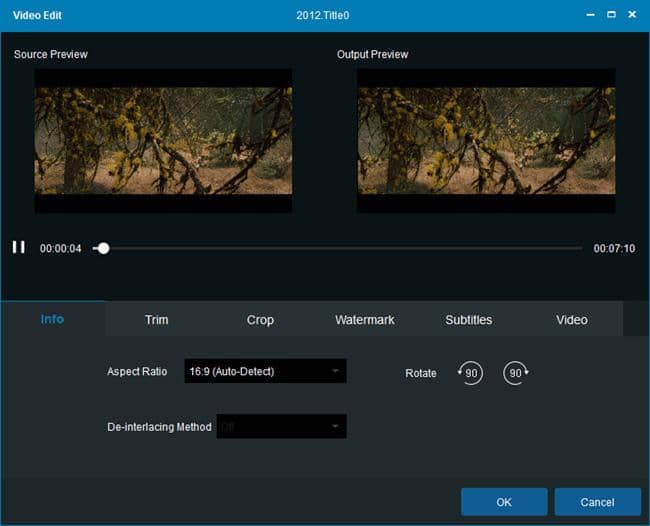
Task: Click OK to apply edits
Action: pos(503,502)
